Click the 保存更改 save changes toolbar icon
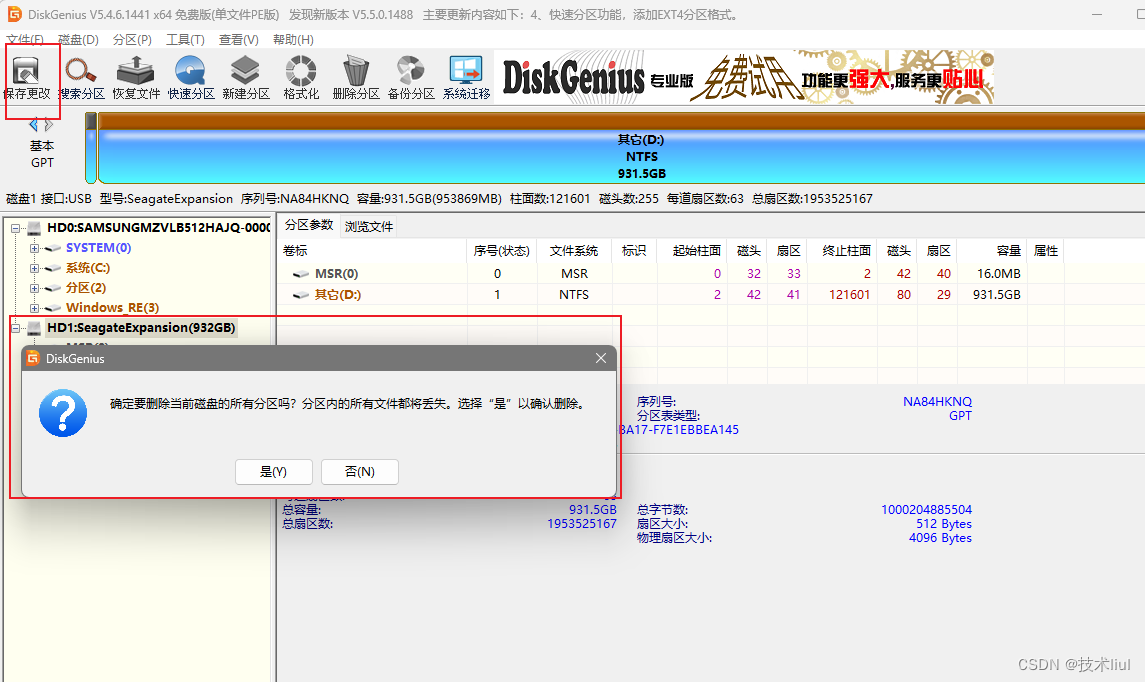Image resolution: width=1145 pixels, height=682 pixels. (27, 78)
